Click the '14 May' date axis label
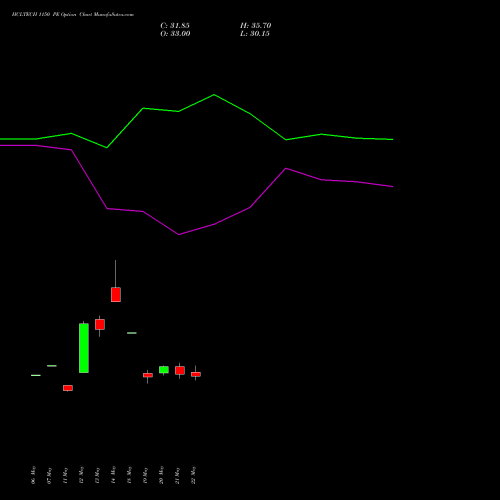This screenshot has width=500, height=500. (x=113, y=475)
